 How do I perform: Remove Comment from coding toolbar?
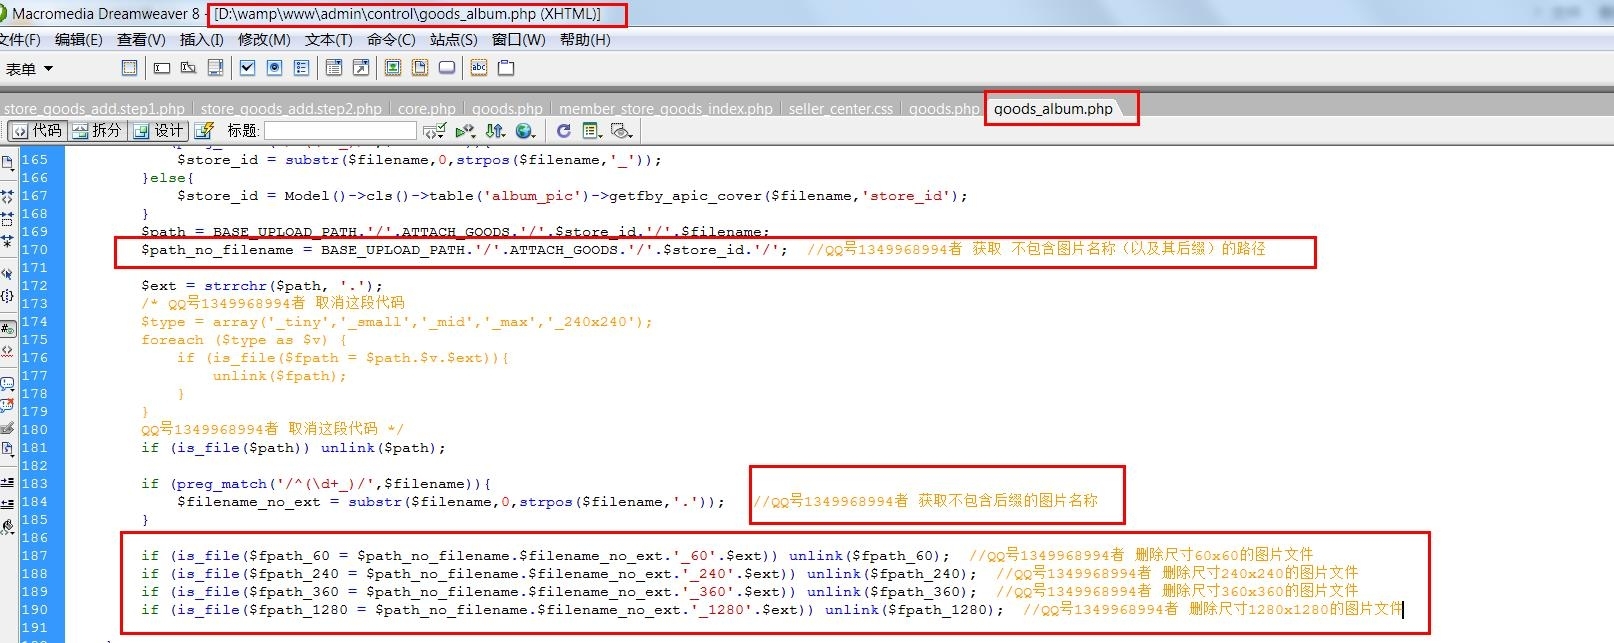point(9,404)
